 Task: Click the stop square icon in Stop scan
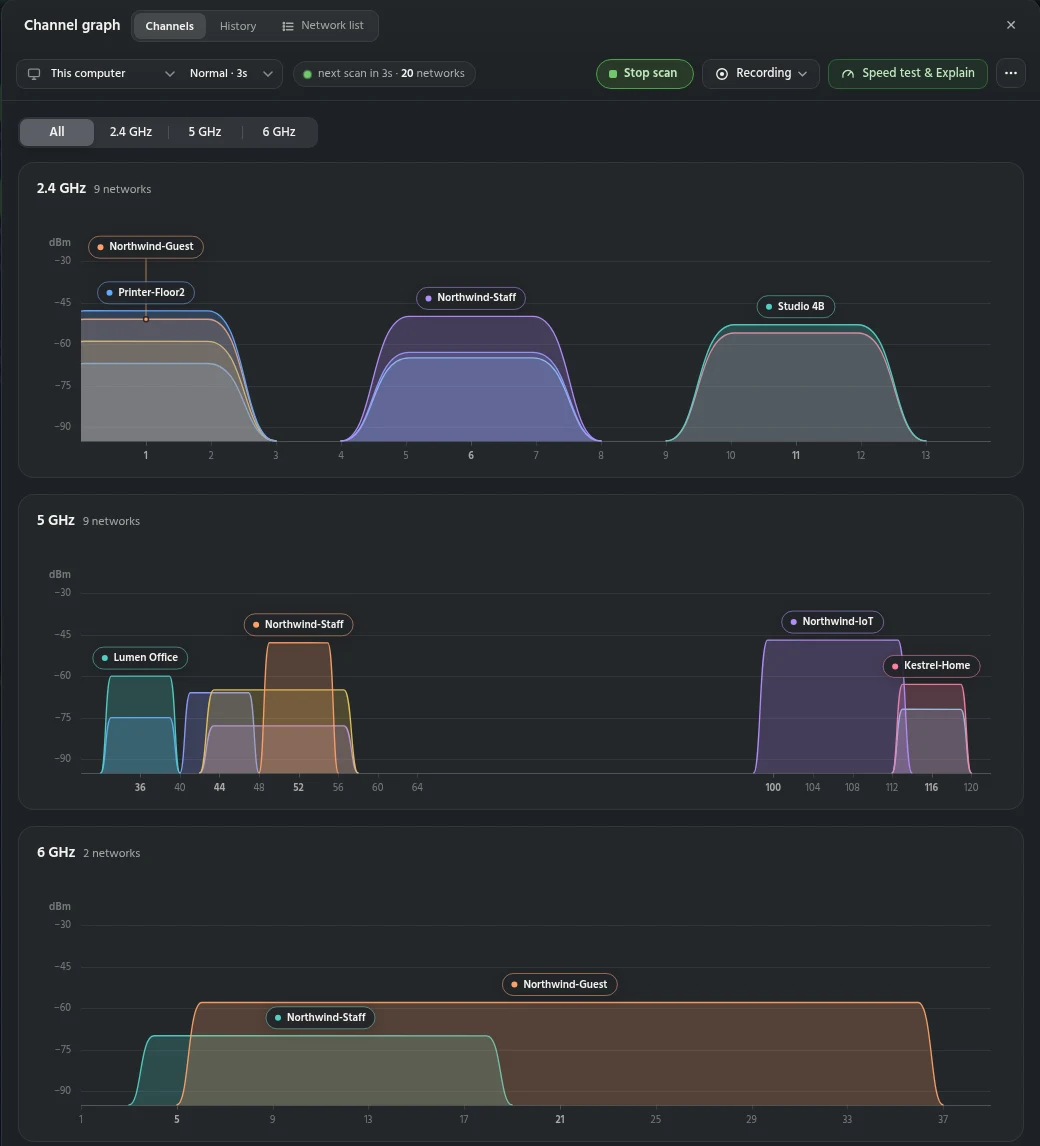(x=613, y=74)
